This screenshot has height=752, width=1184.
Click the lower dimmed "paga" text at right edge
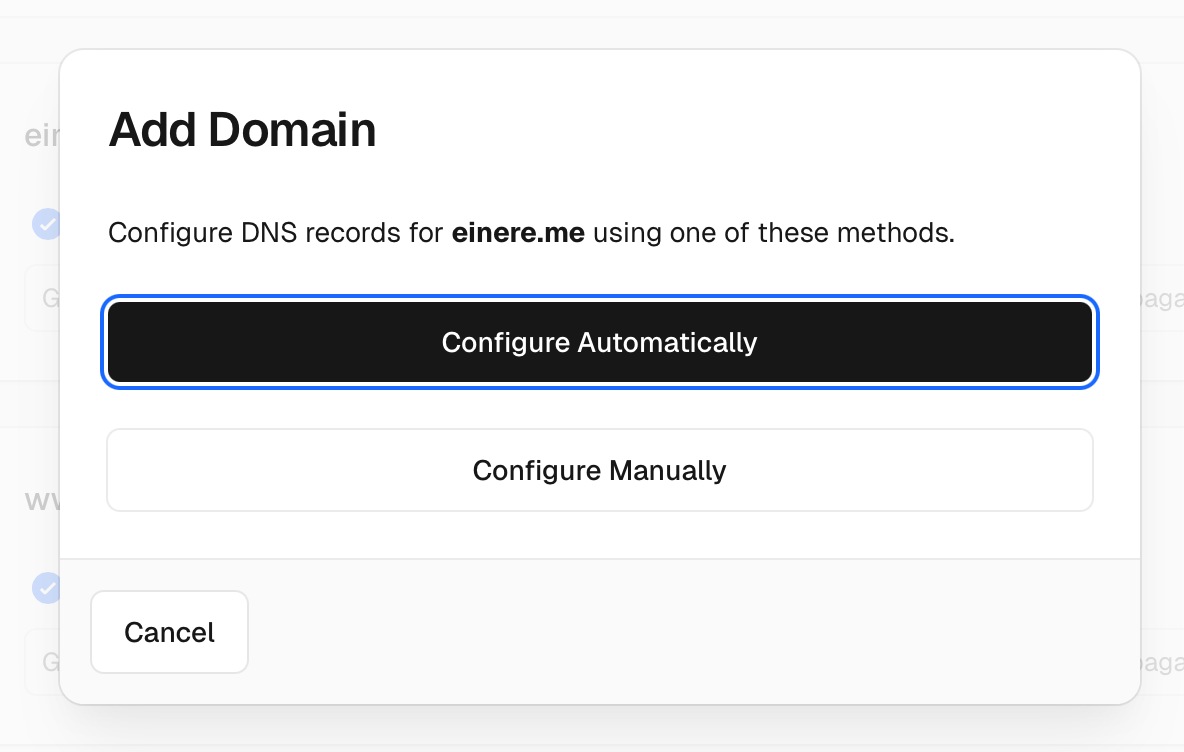tap(1161, 662)
